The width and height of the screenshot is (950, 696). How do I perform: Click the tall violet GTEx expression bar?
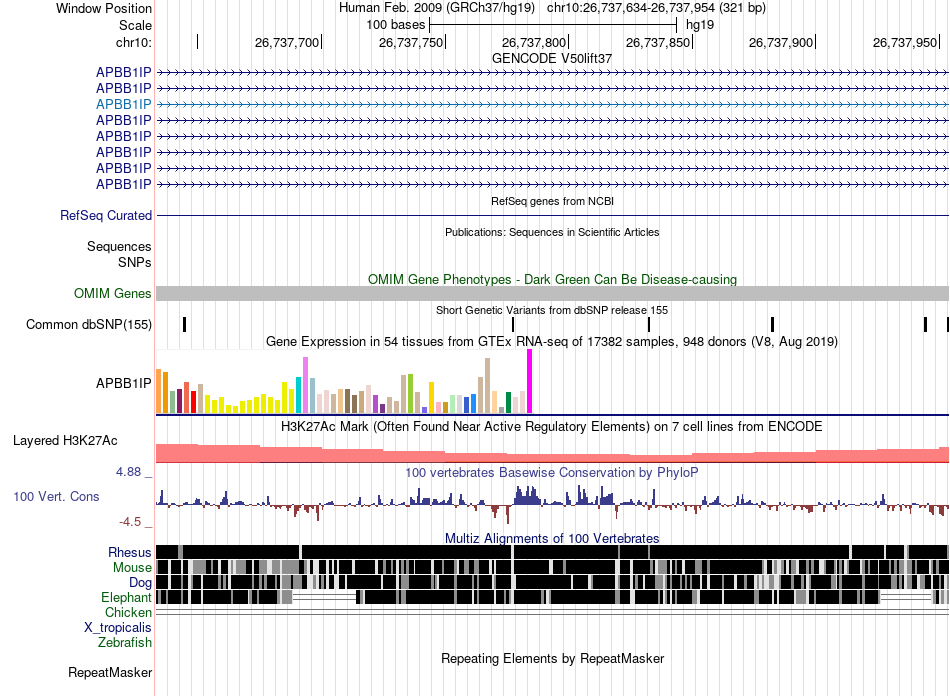tap(306, 385)
